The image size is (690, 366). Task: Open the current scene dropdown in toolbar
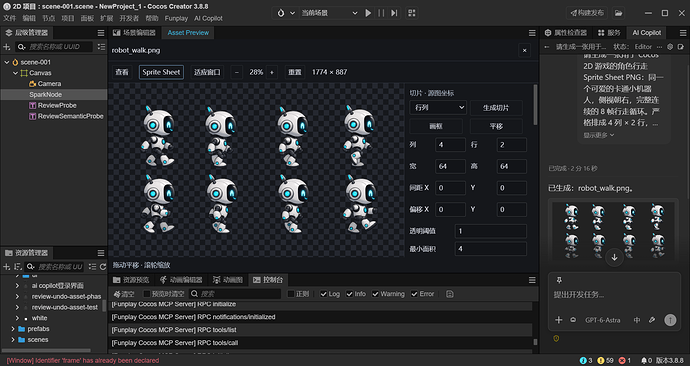coord(329,13)
